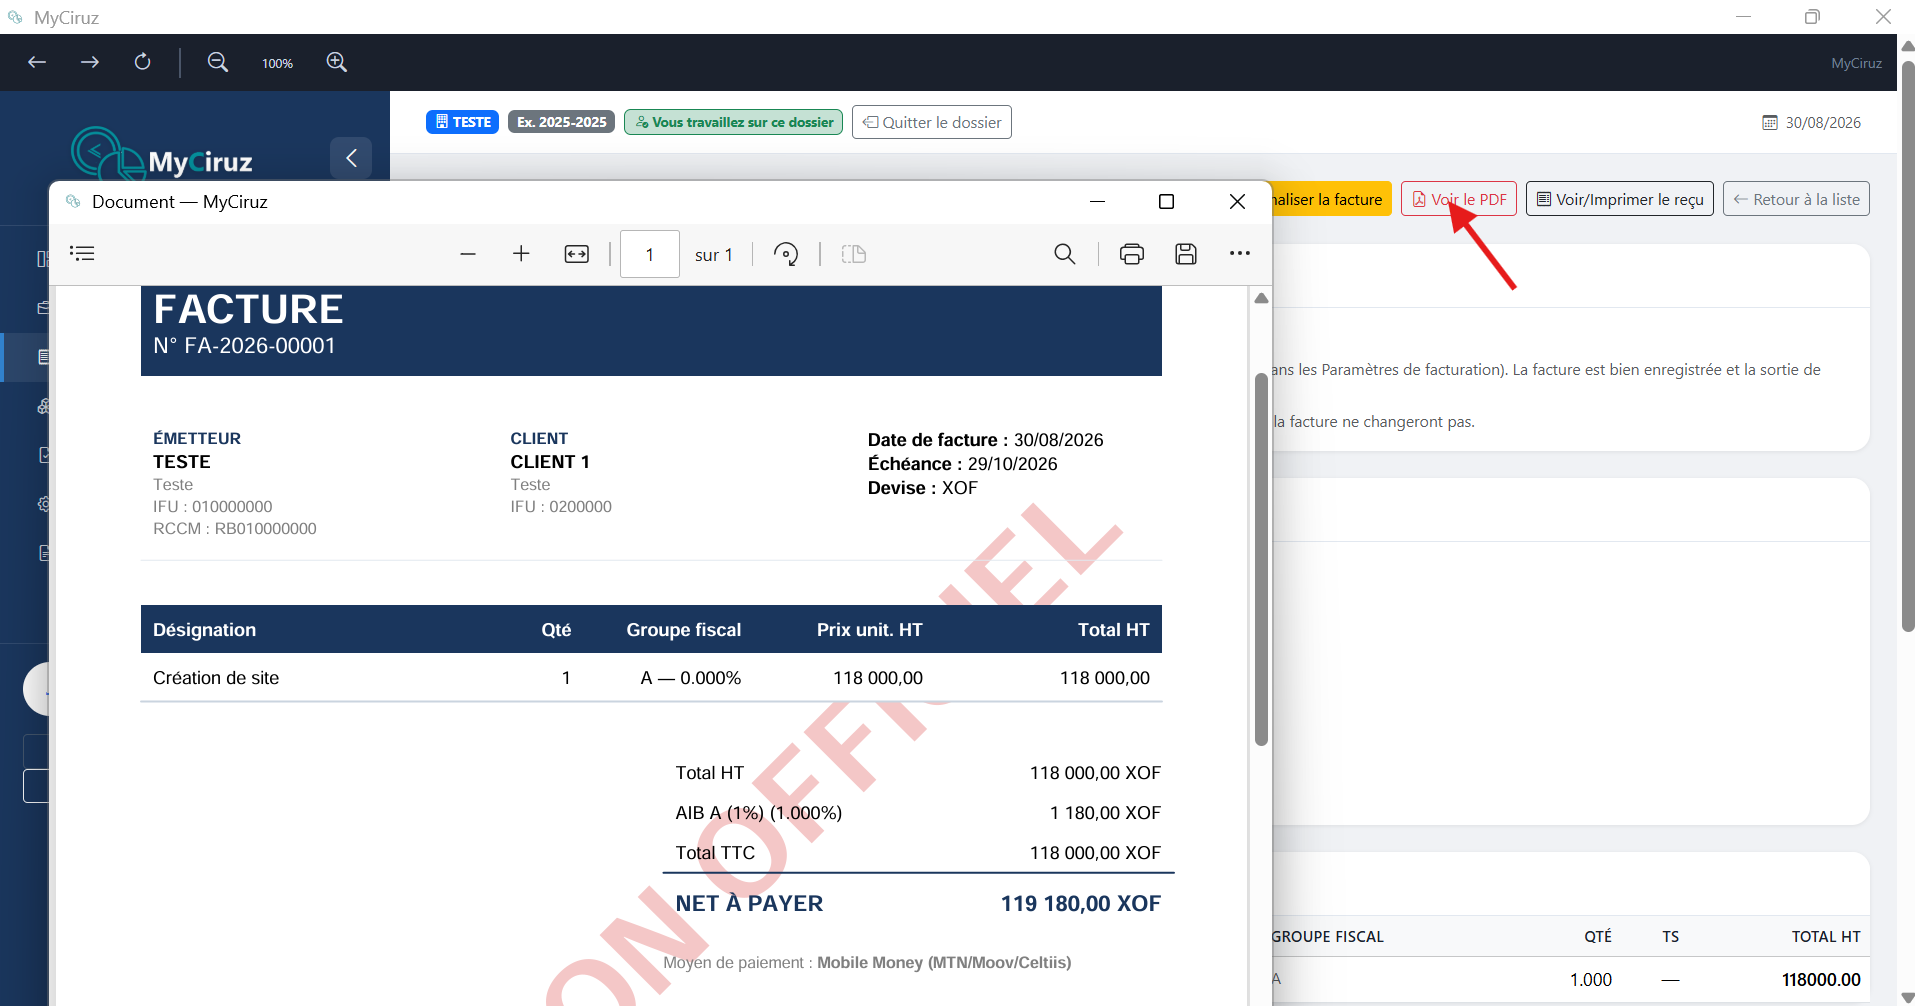
Task: Go back with the left arrow in MyCiruz toolbar
Action: point(37,62)
